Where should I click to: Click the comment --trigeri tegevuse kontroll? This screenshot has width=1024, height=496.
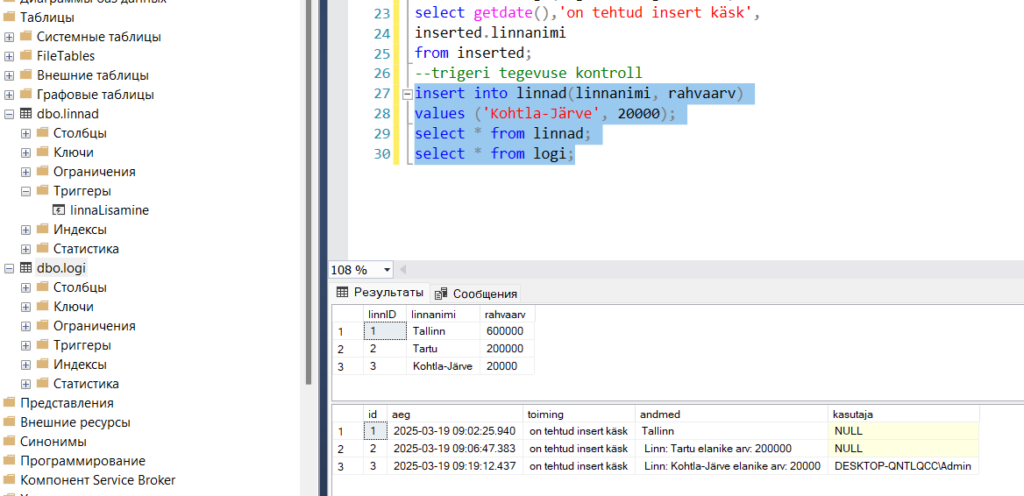(x=528, y=72)
